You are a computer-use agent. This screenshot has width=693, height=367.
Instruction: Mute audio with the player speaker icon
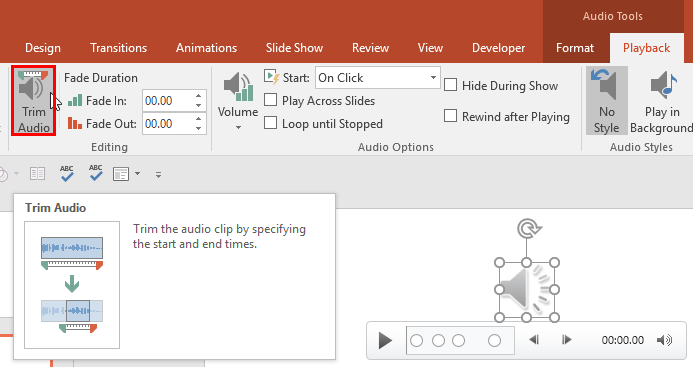point(664,340)
